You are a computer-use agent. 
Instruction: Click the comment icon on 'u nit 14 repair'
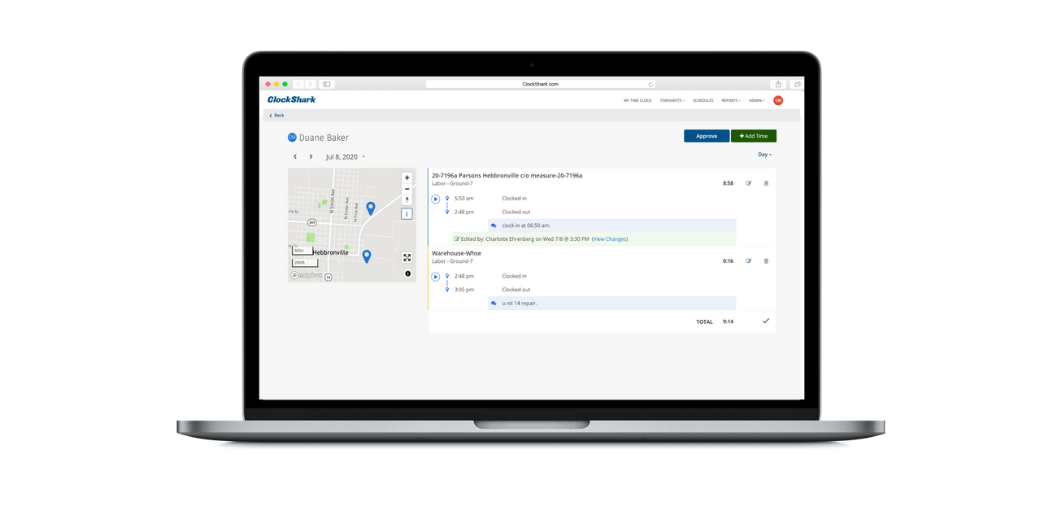494,303
